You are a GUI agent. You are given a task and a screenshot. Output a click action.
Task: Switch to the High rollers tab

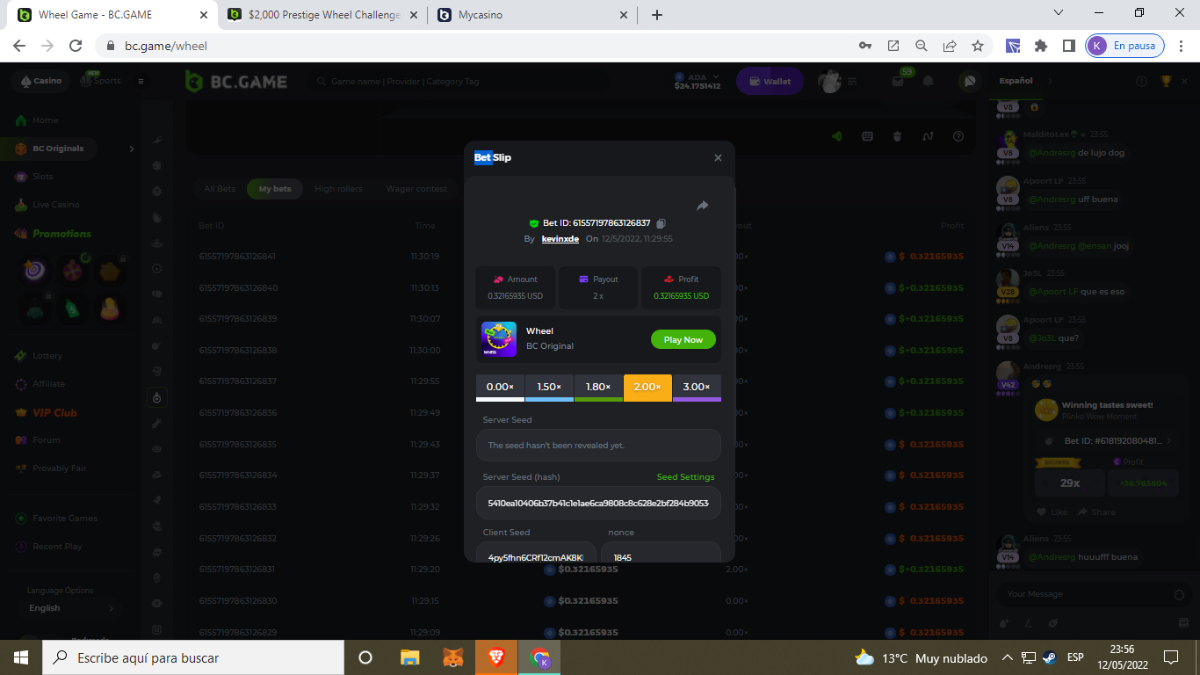(x=338, y=189)
